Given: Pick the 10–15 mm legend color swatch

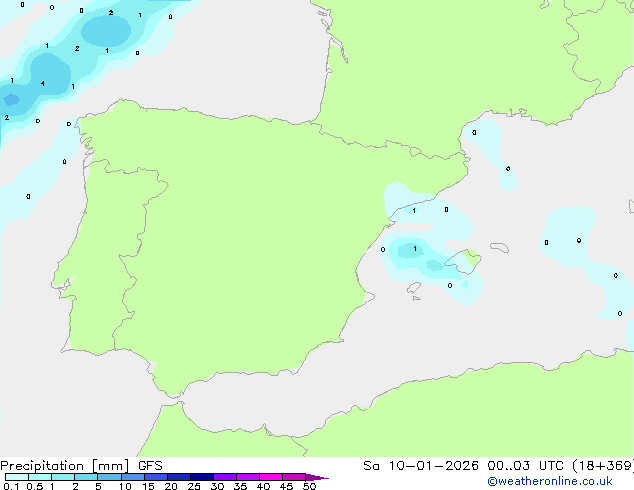Looking at the screenshot, I should [x=133, y=477].
